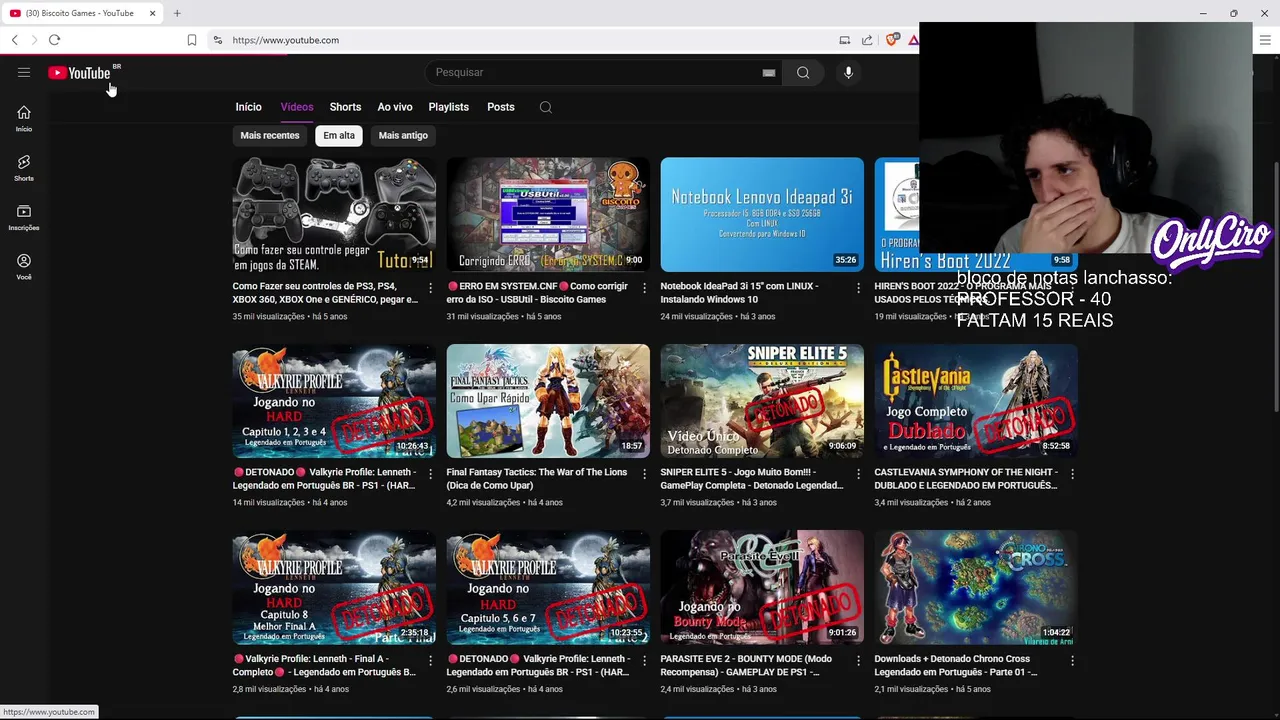Click the cast/screen icon in address bar
This screenshot has width=1280, height=720.
tap(844, 40)
